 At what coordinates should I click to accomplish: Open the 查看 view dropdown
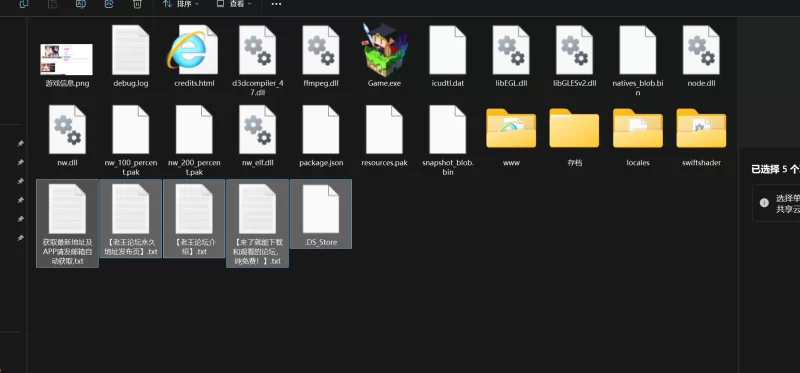[x=234, y=4]
